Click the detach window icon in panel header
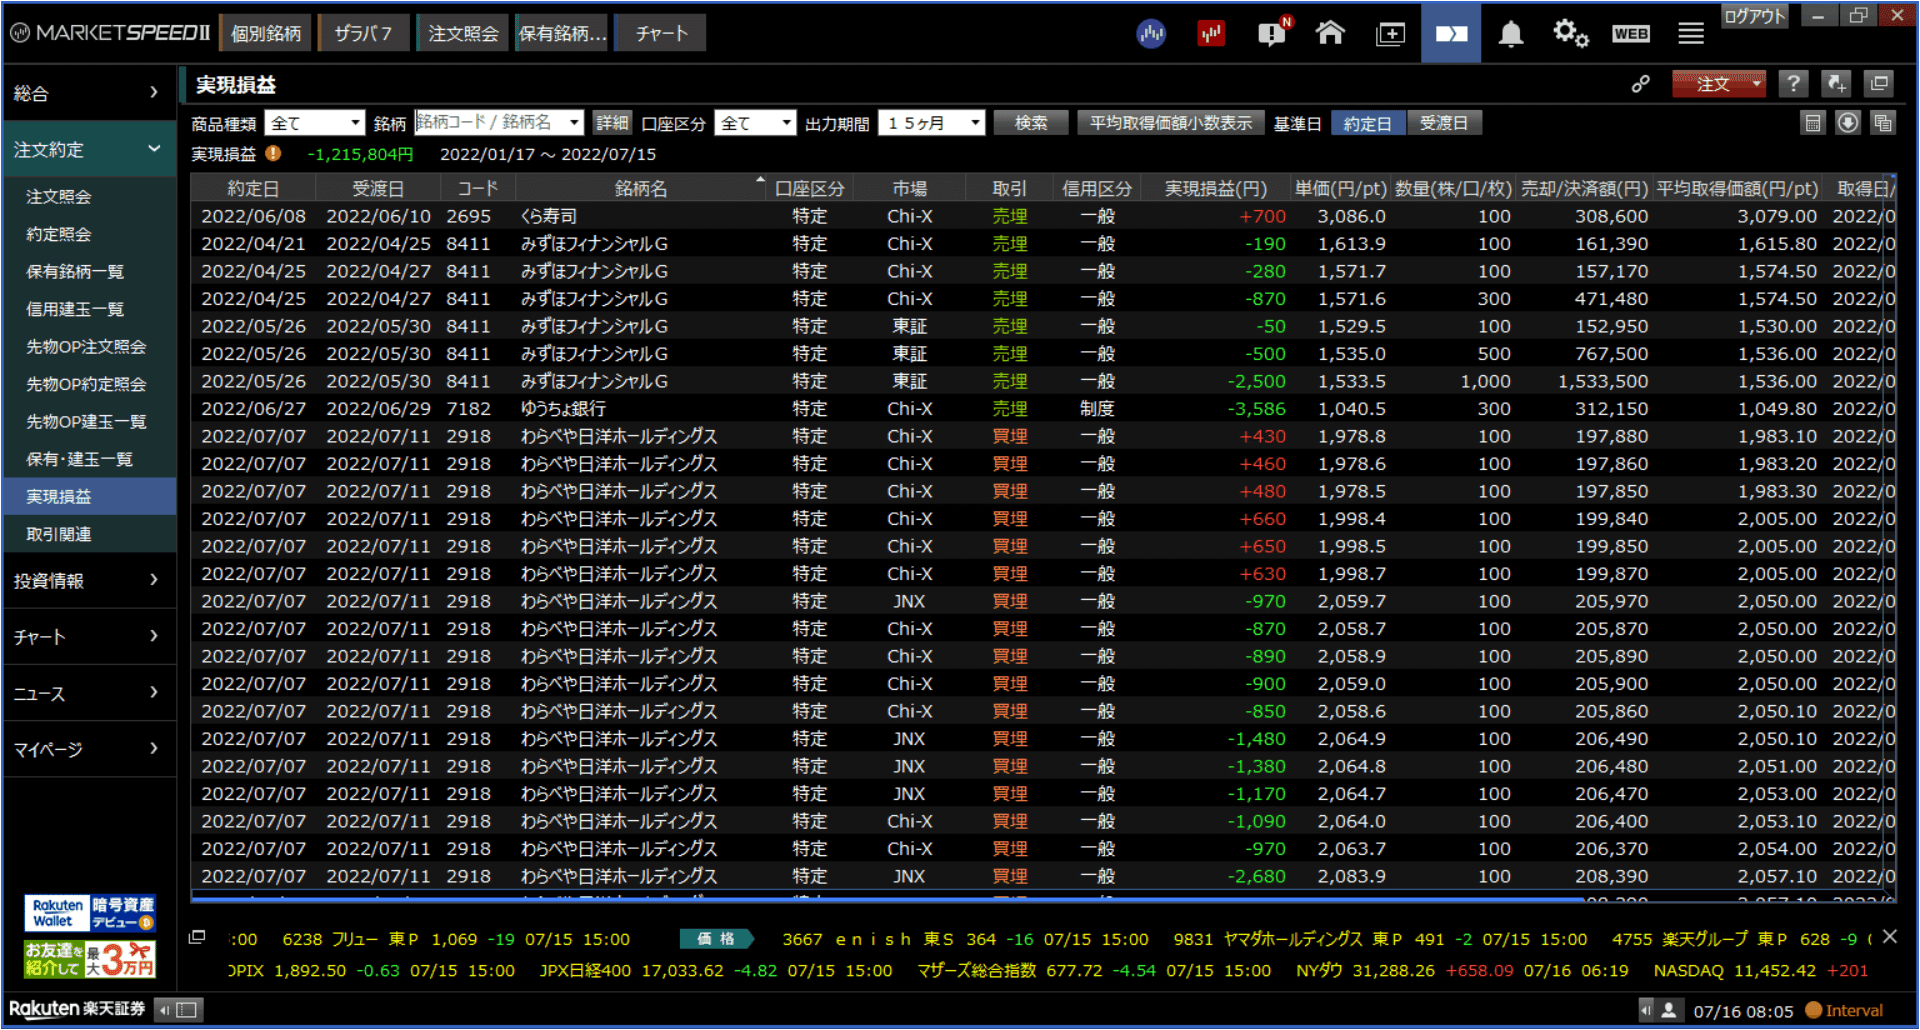This screenshot has width=1920, height=1030. tap(1879, 84)
